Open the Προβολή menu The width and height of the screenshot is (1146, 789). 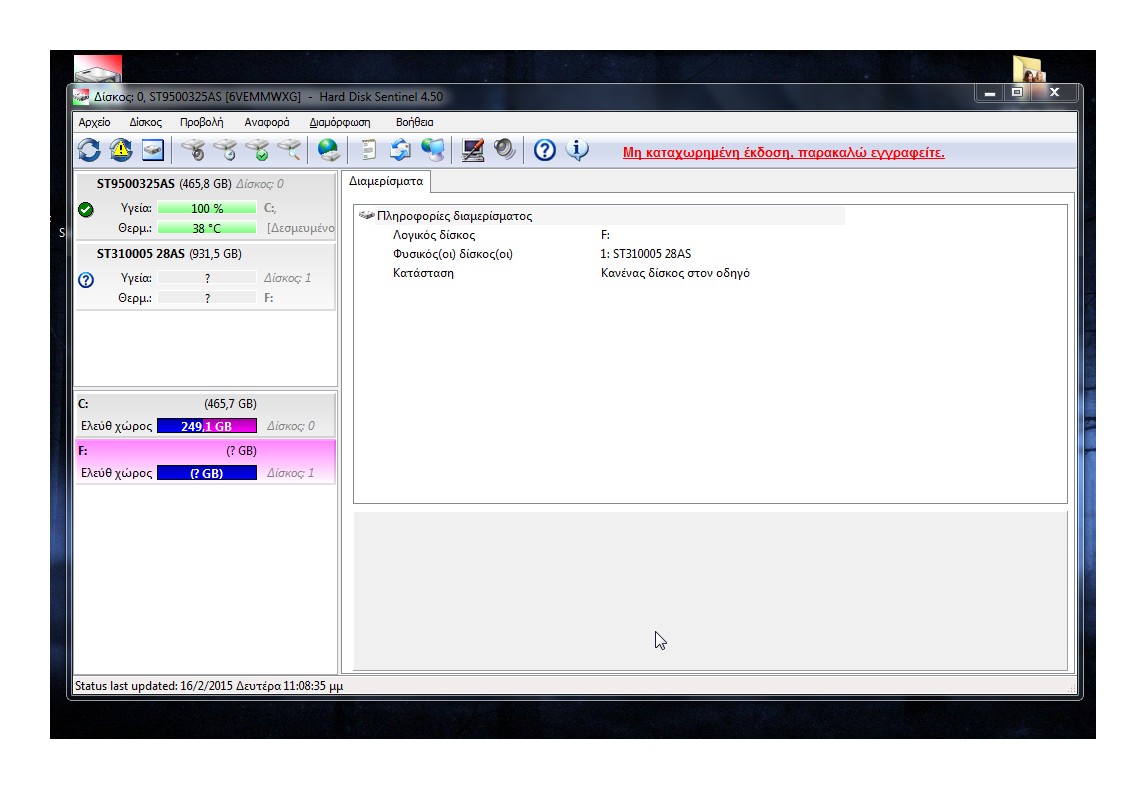(202, 122)
